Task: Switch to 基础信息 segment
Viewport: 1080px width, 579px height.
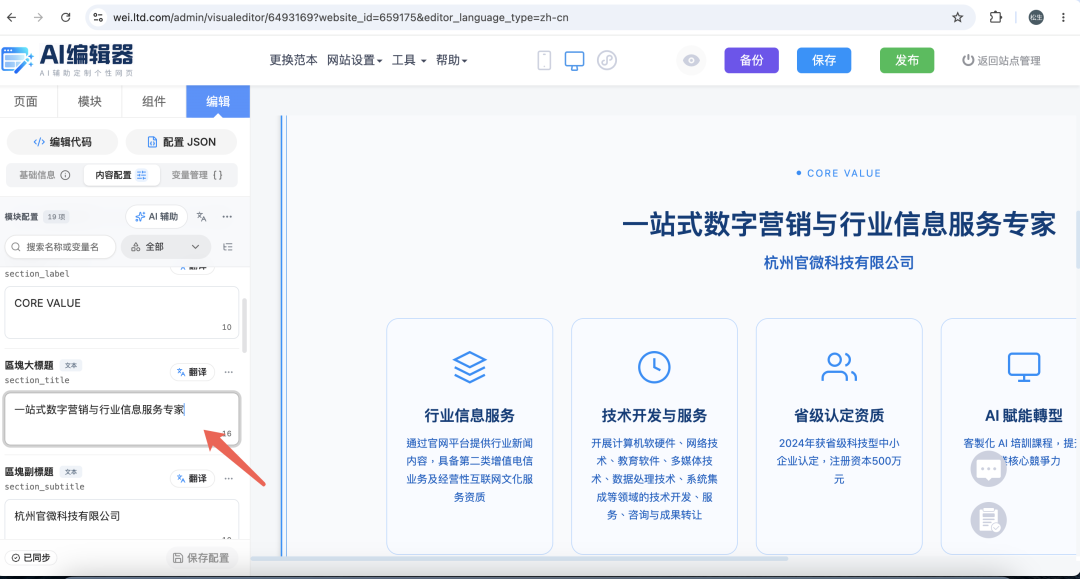Action: [45, 175]
